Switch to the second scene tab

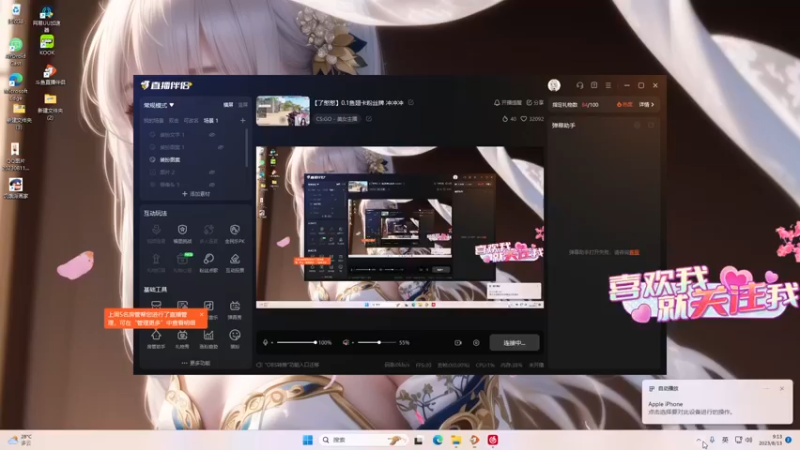click(173, 120)
